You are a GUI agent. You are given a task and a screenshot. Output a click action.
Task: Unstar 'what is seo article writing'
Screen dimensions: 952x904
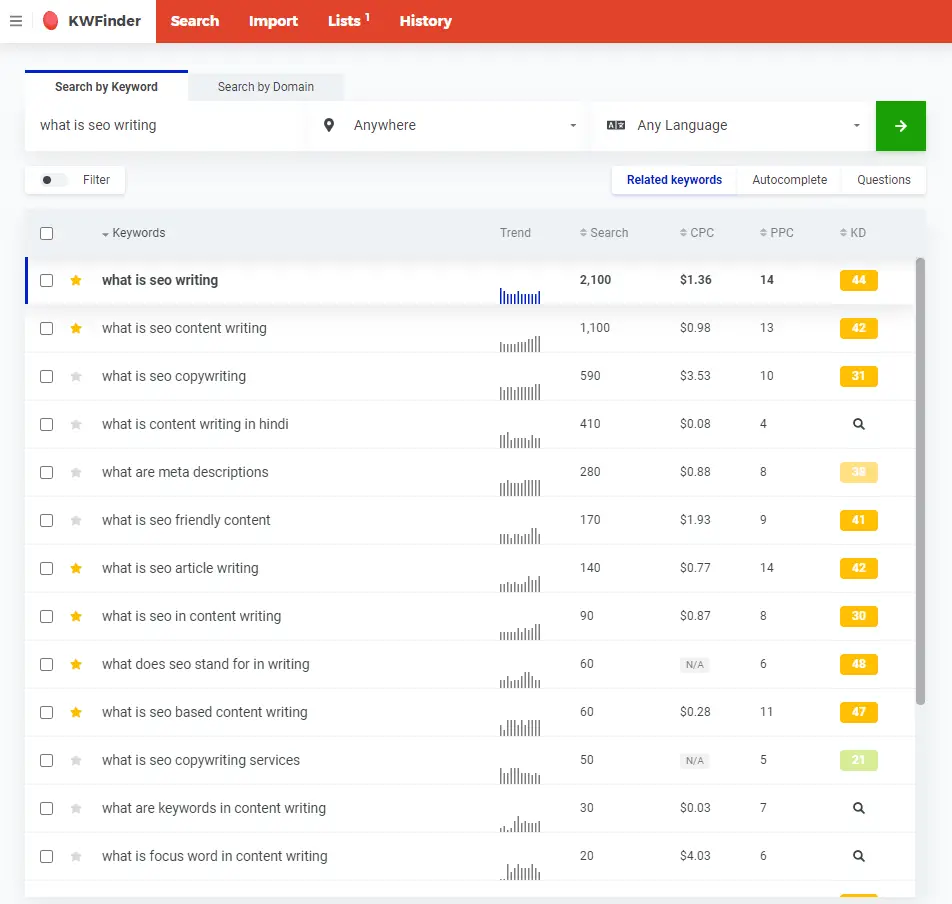pos(76,568)
